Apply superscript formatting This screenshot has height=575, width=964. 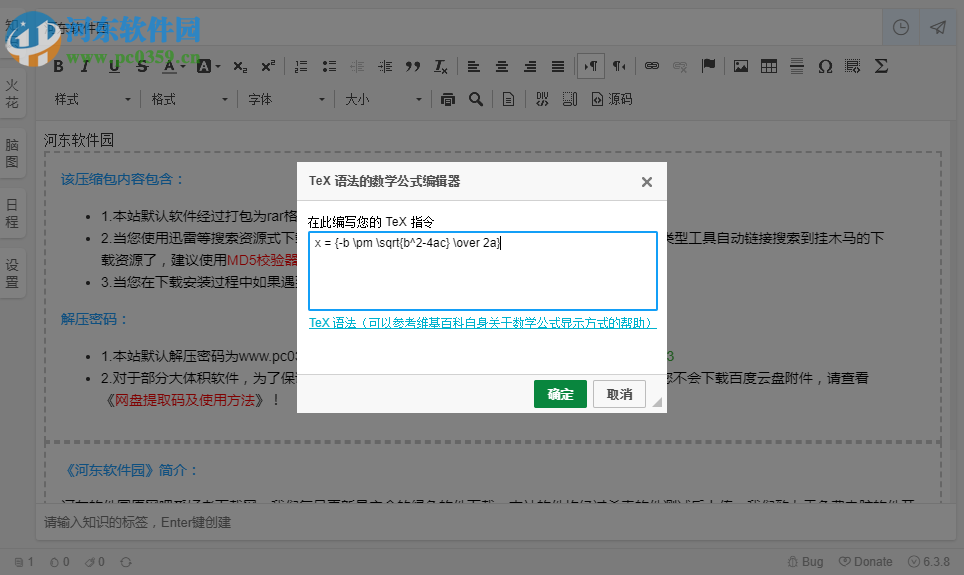pos(268,66)
